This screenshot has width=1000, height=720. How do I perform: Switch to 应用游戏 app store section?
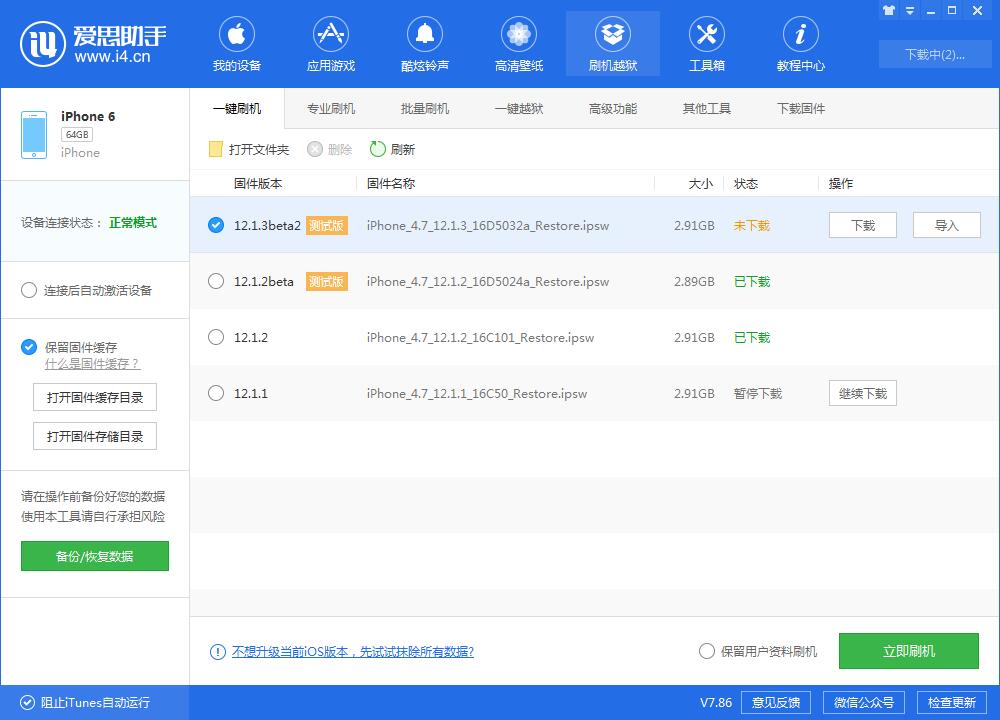point(330,42)
